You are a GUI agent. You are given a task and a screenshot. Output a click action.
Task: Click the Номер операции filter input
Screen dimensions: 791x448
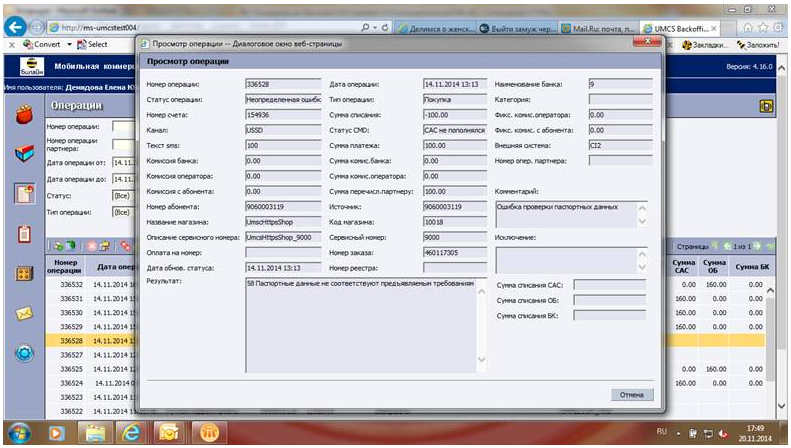(x=124, y=127)
